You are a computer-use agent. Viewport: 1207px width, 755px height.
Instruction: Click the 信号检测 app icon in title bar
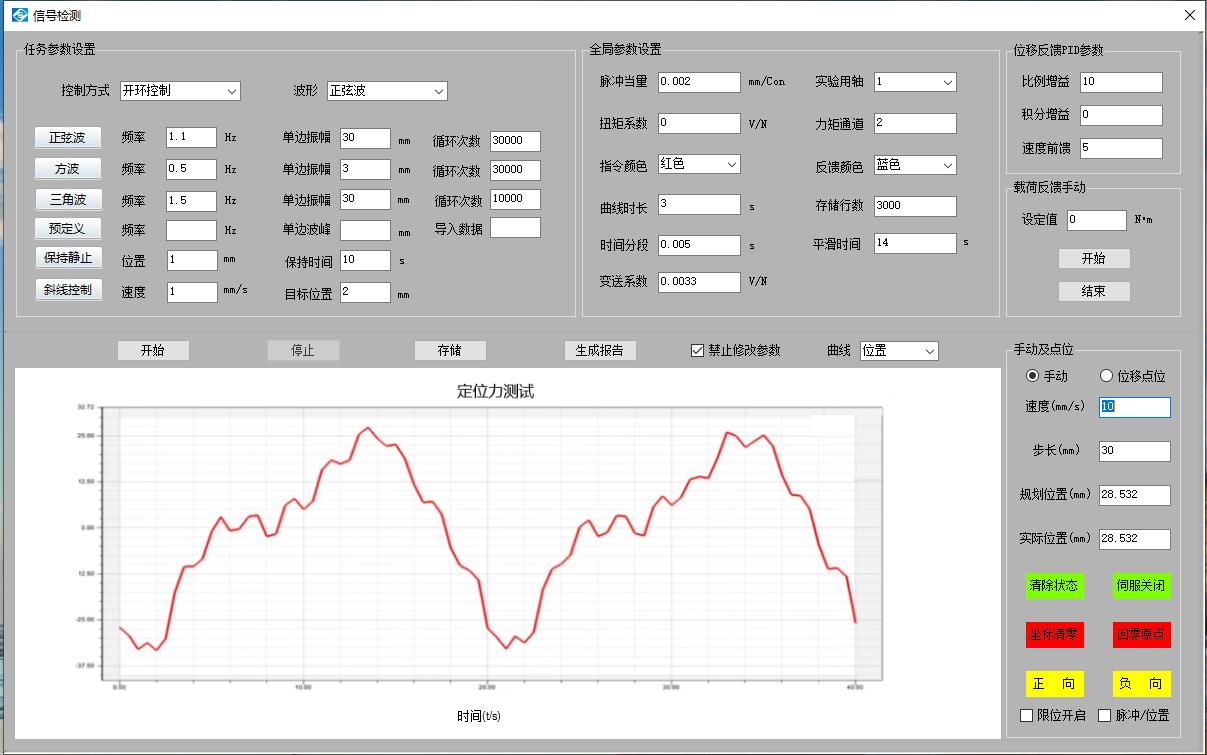(x=20, y=15)
